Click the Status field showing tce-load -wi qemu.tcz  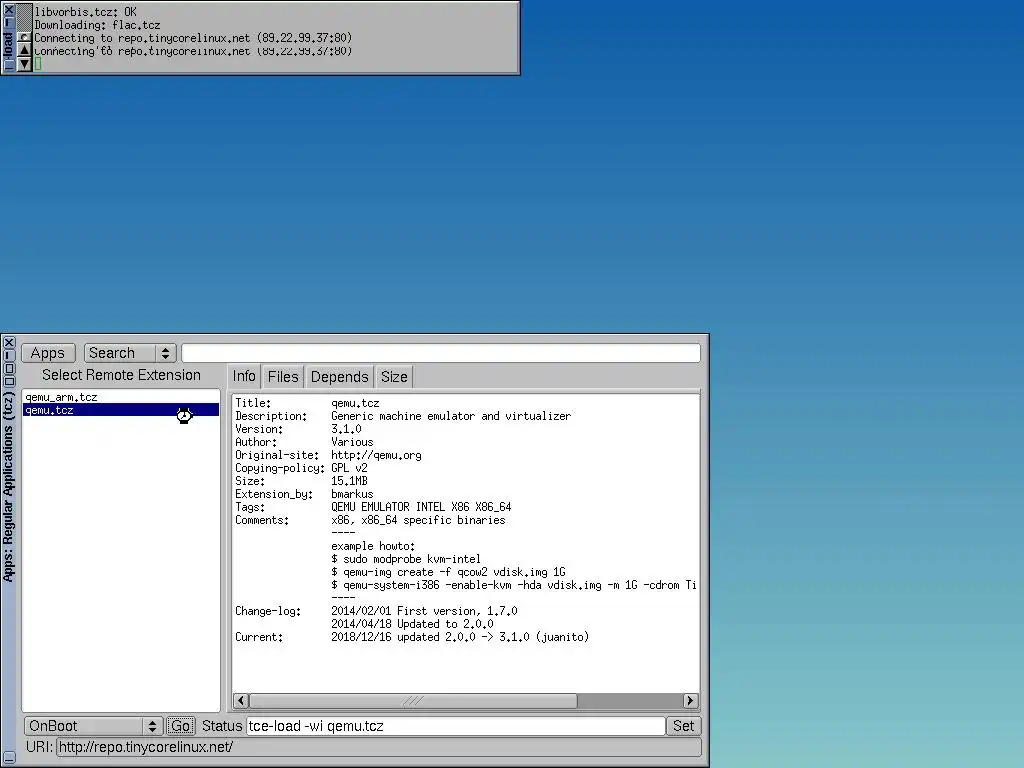coord(455,726)
